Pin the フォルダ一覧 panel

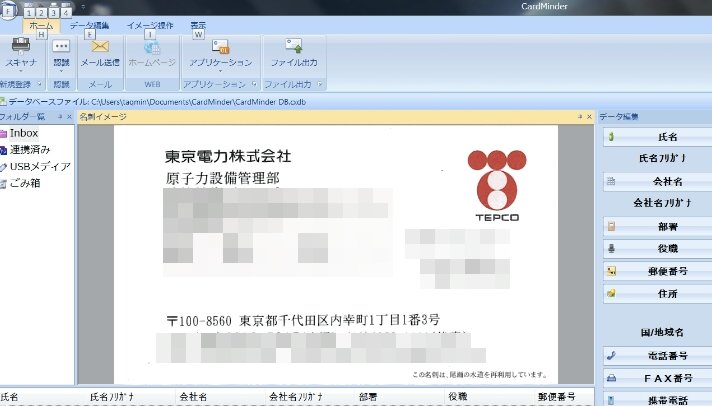[59, 117]
